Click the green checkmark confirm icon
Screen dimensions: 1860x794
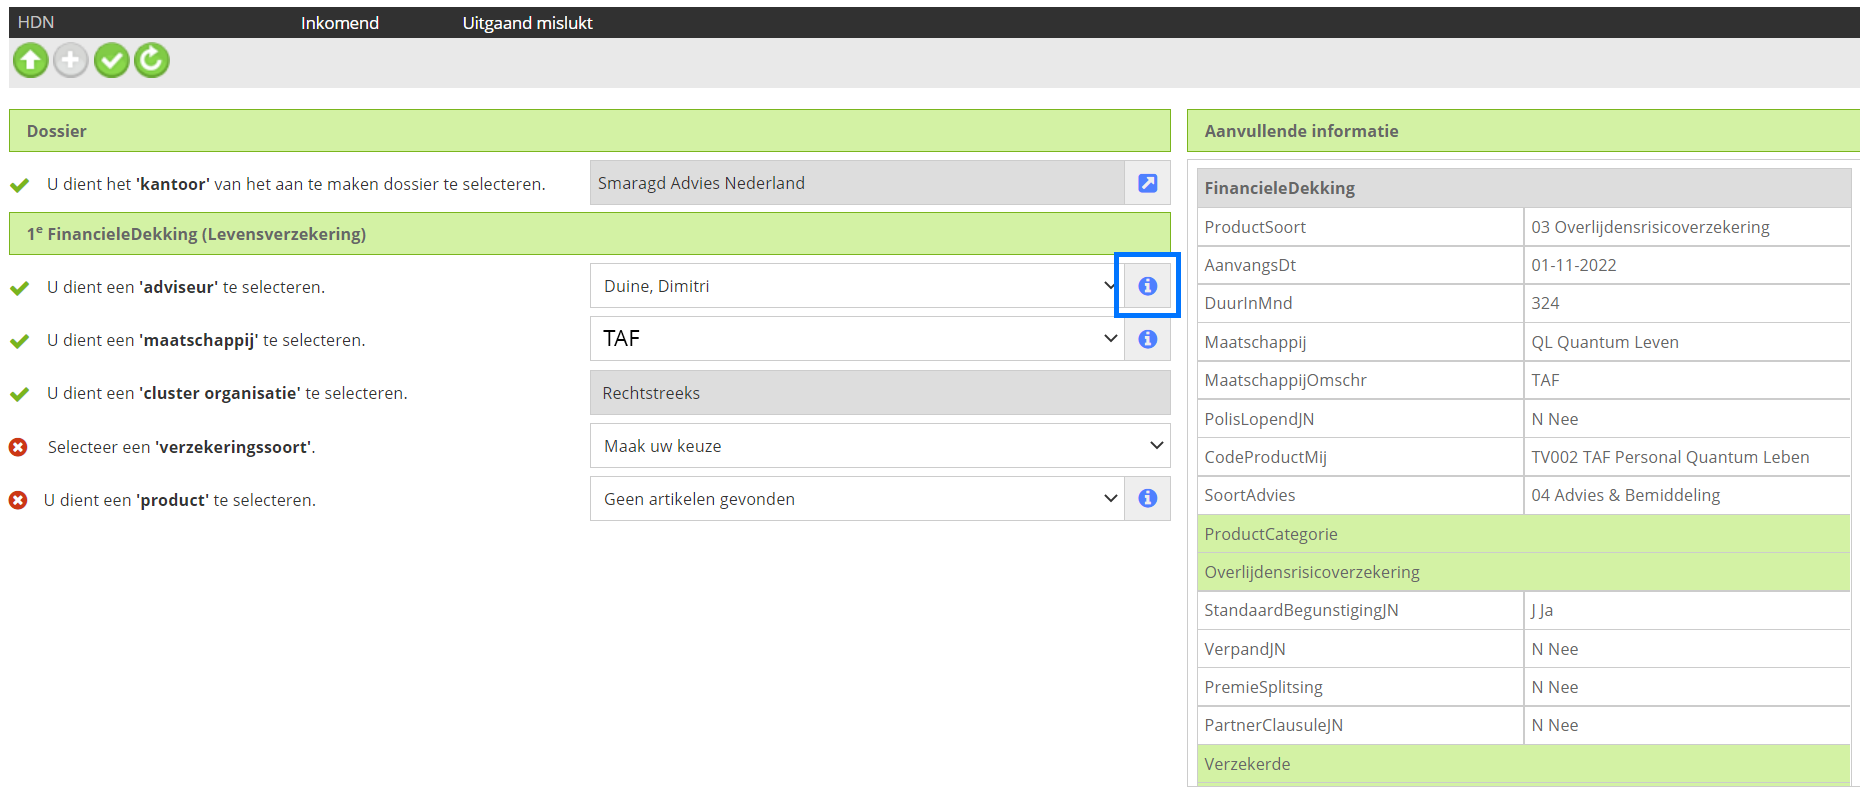click(111, 61)
